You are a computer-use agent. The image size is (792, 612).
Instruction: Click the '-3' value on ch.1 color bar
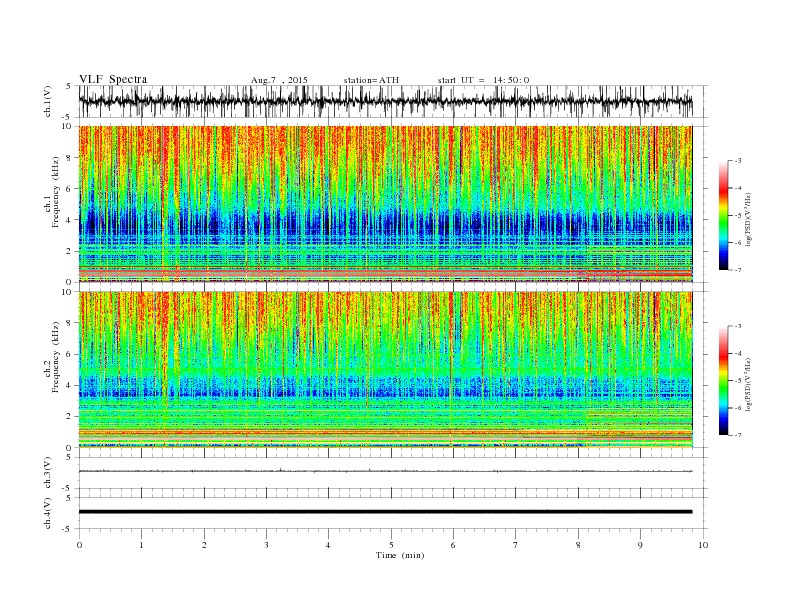(737, 161)
